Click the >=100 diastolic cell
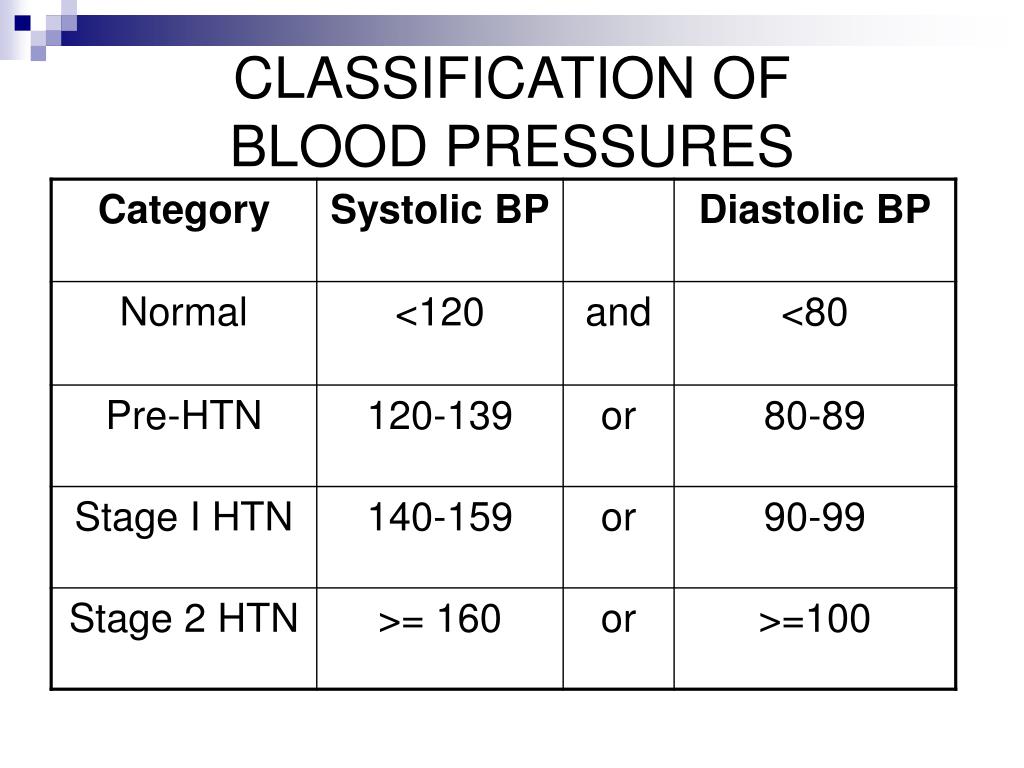The width and height of the screenshot is (1024, 768). tap(814, 638)
